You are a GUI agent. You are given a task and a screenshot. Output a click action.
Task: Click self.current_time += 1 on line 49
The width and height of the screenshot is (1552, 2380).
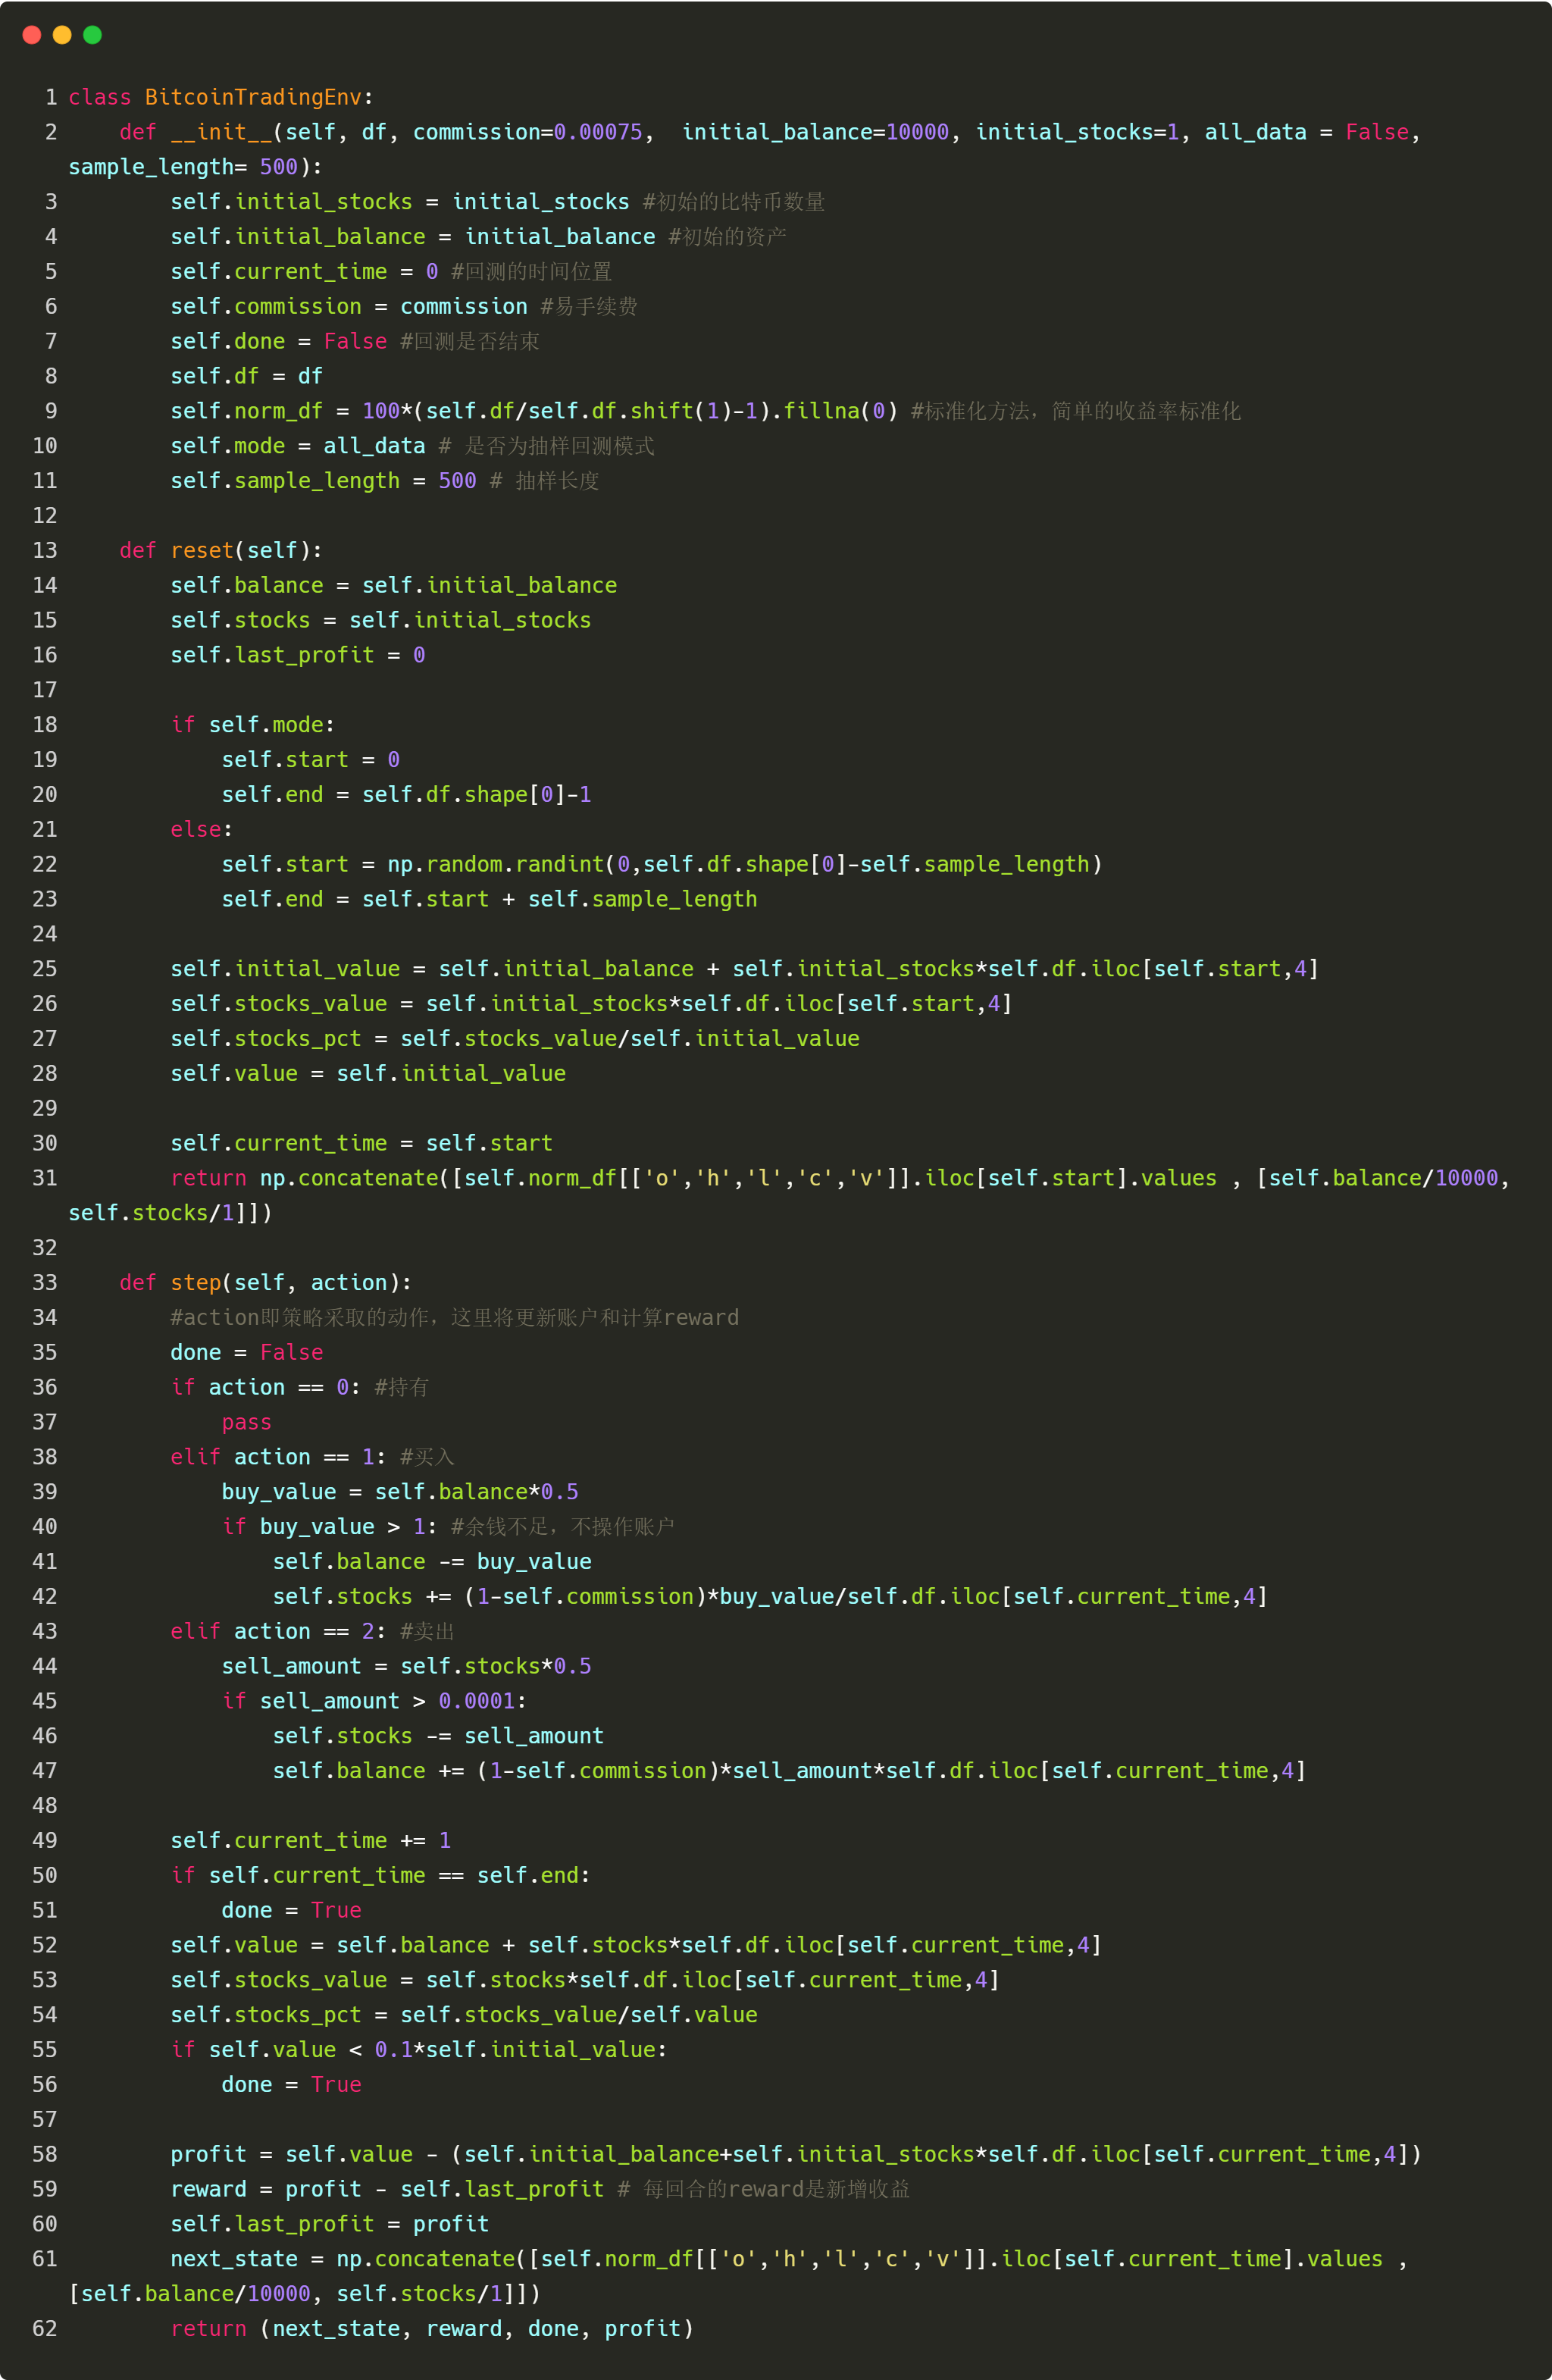pyautogui.click(x=311, y=1840)
